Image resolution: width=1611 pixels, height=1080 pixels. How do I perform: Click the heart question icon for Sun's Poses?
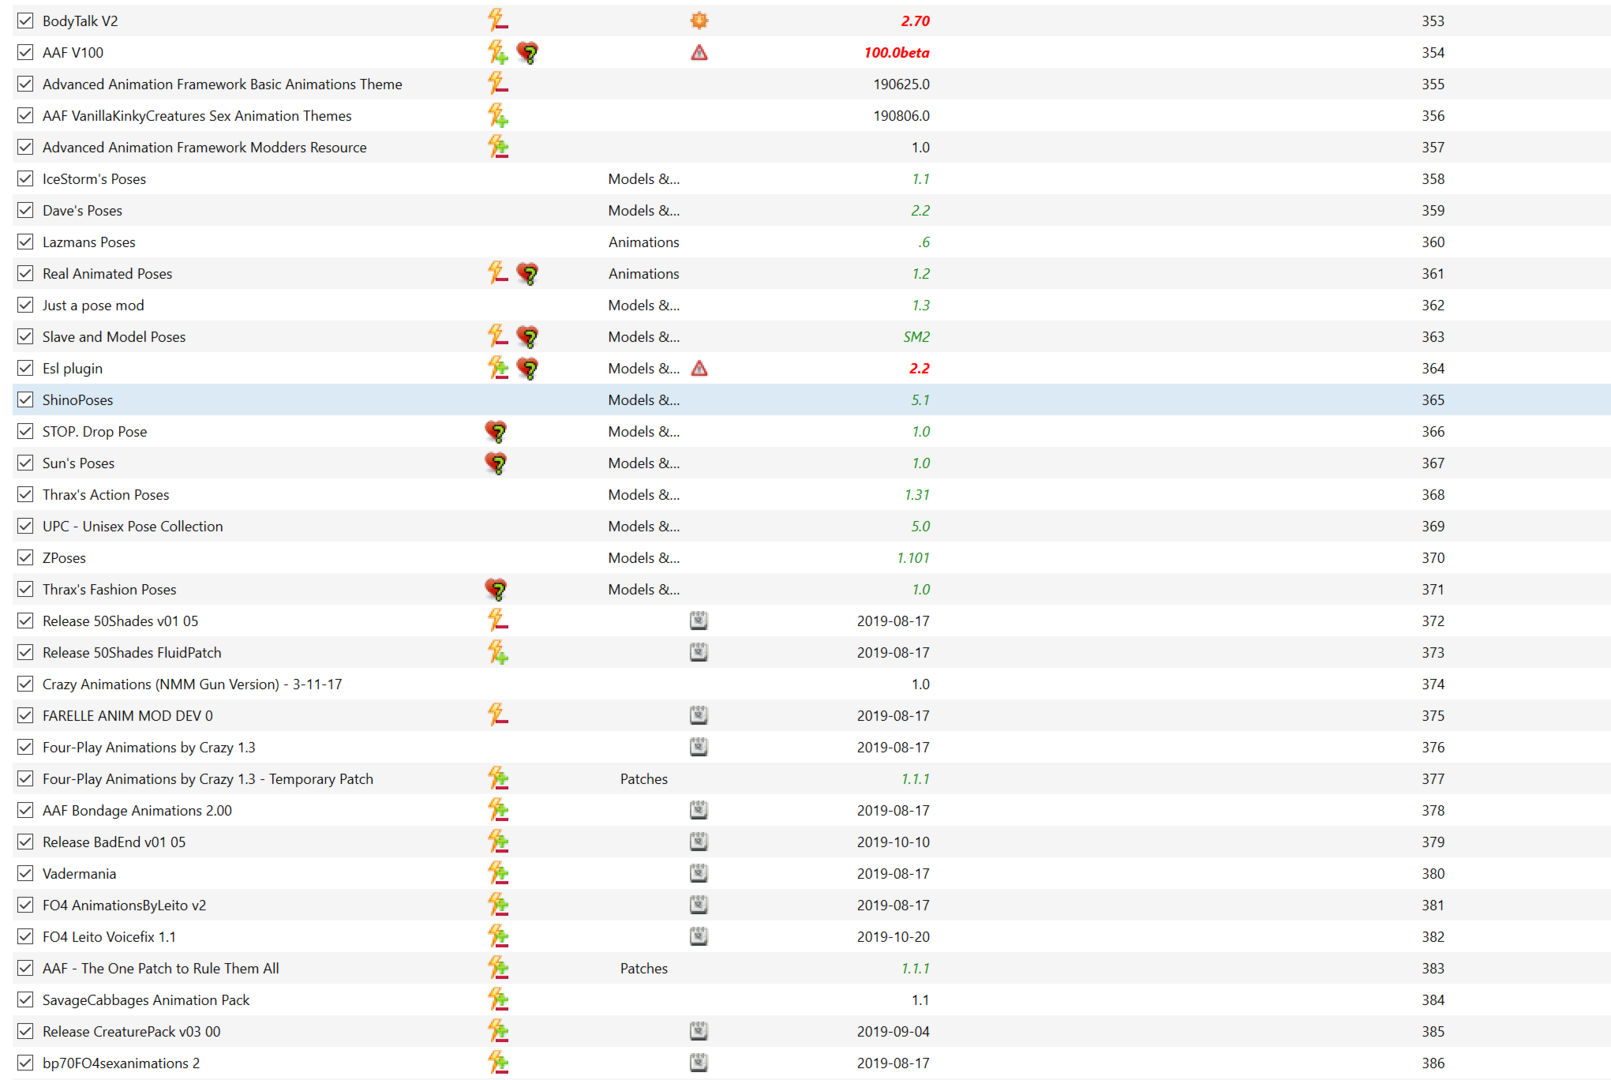496,463
